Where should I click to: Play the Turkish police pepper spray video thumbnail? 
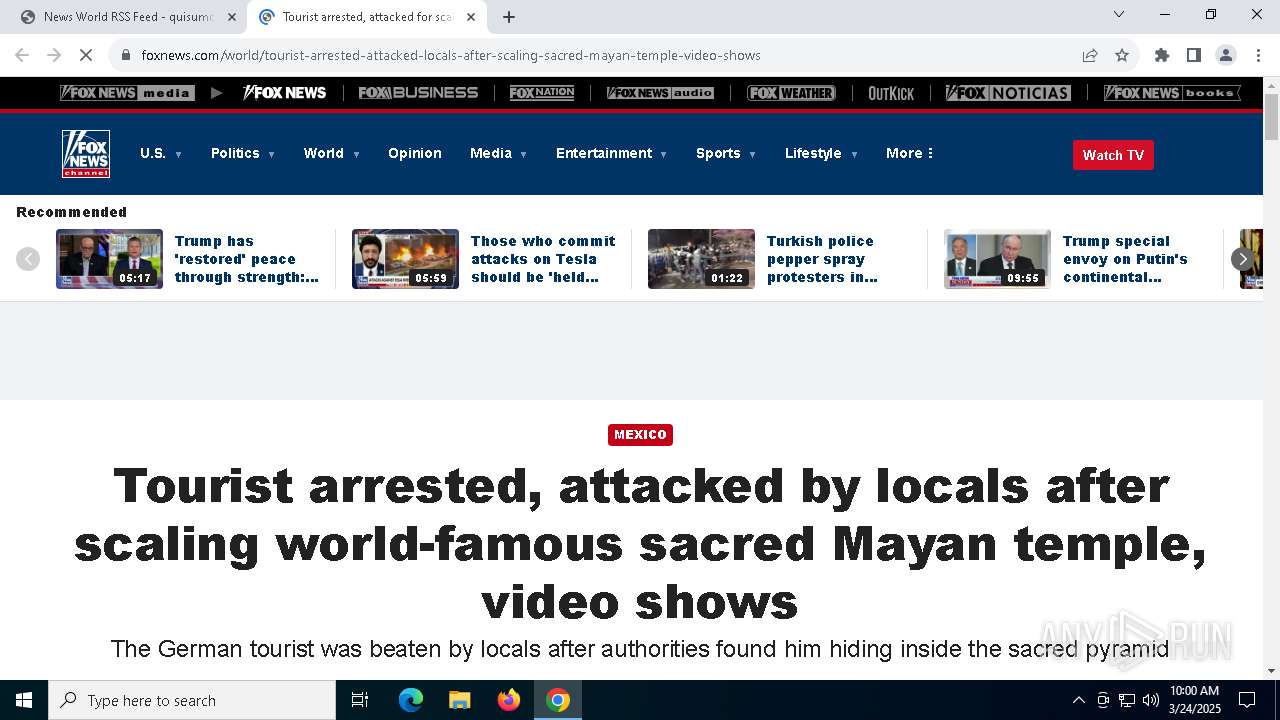701,259
